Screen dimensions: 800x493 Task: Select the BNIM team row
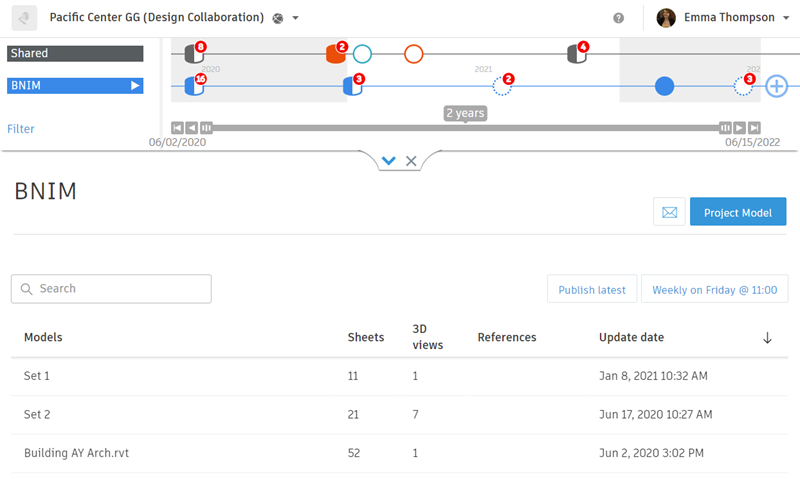[75, 86]
